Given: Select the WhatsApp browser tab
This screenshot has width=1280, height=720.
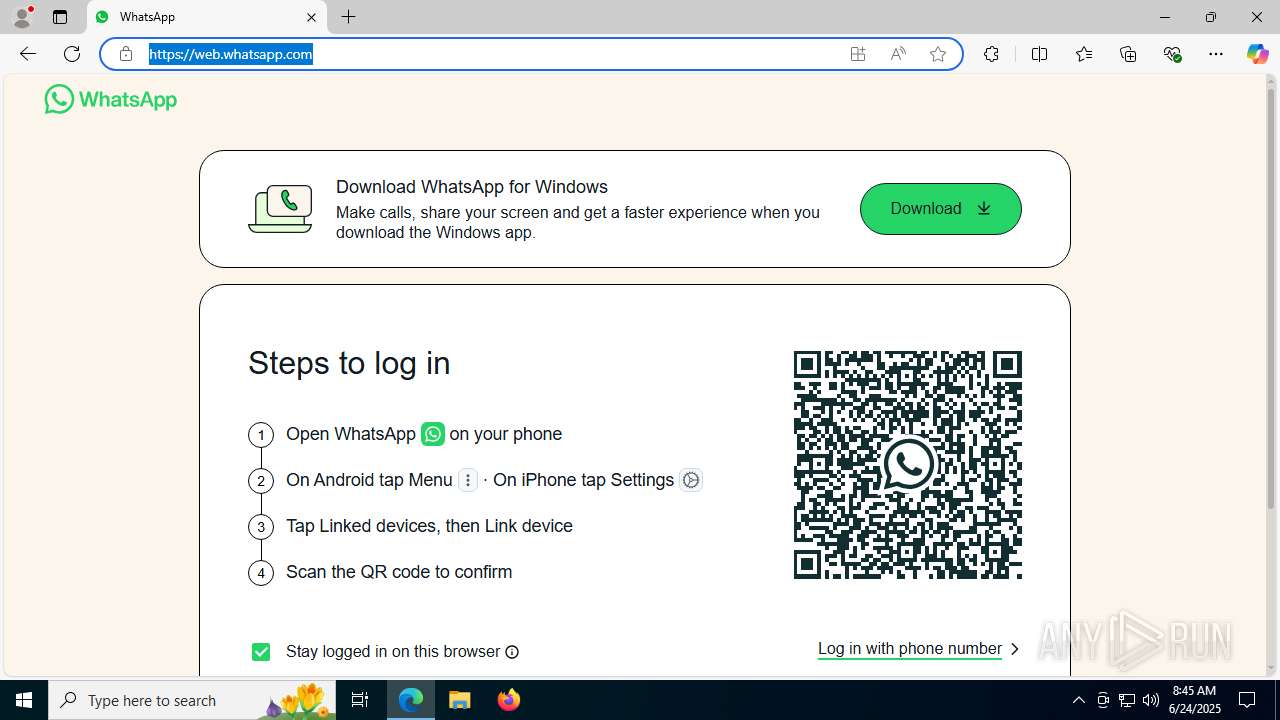Looking at the screenshot, I should coord(207,17).
